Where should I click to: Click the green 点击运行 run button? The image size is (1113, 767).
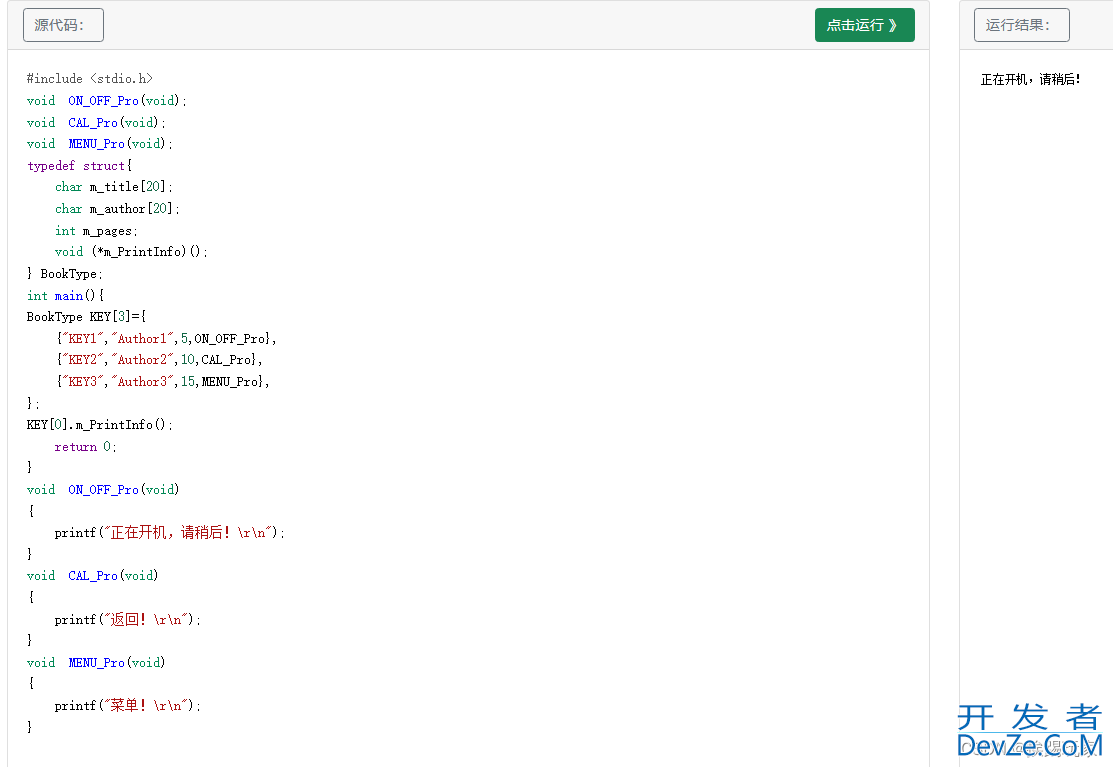(864, 25)
